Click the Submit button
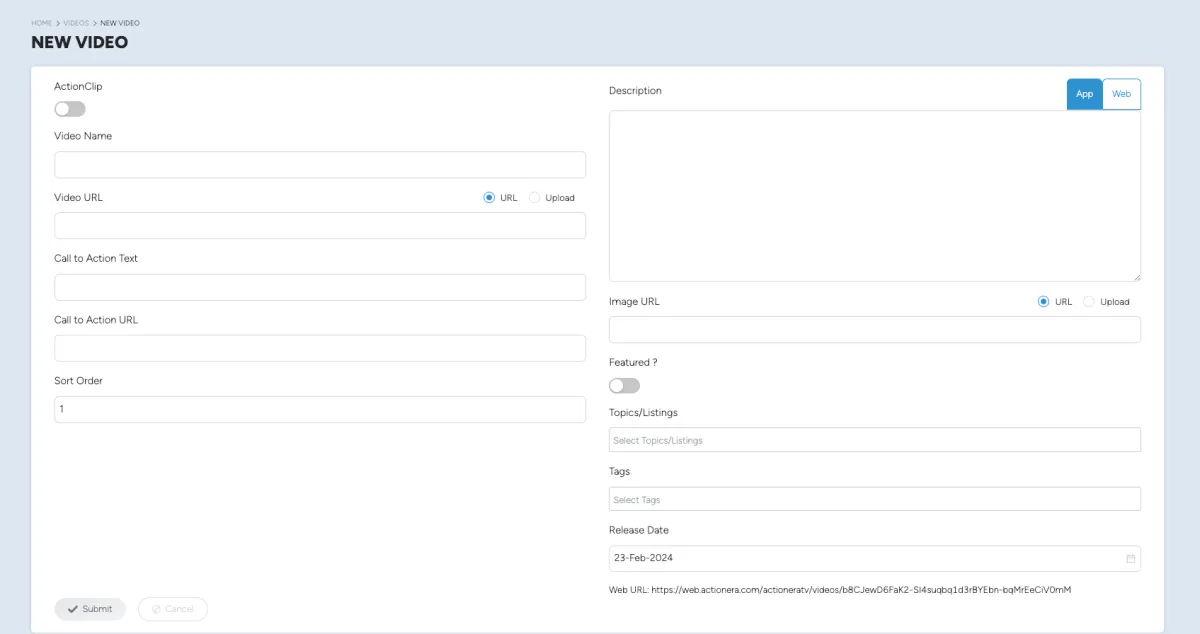This screenshot has height=634, width=1200. [x=90, y=609]
